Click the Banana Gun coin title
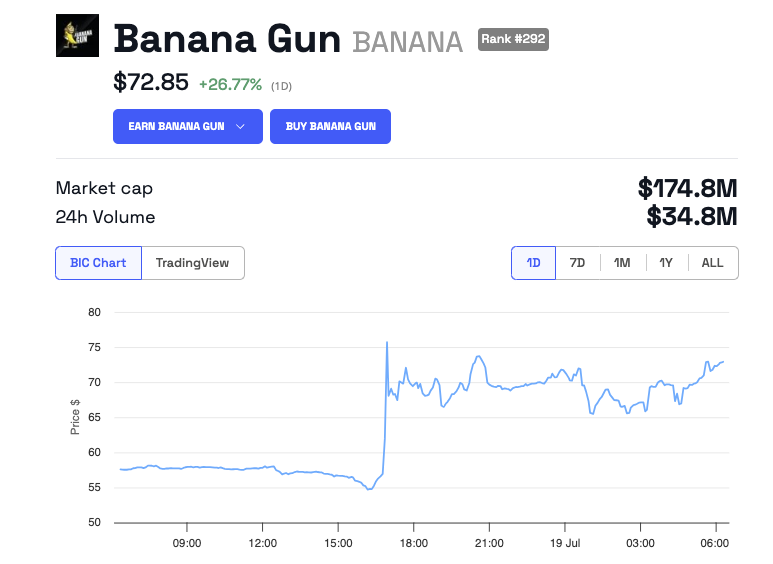 click(227, 39)
